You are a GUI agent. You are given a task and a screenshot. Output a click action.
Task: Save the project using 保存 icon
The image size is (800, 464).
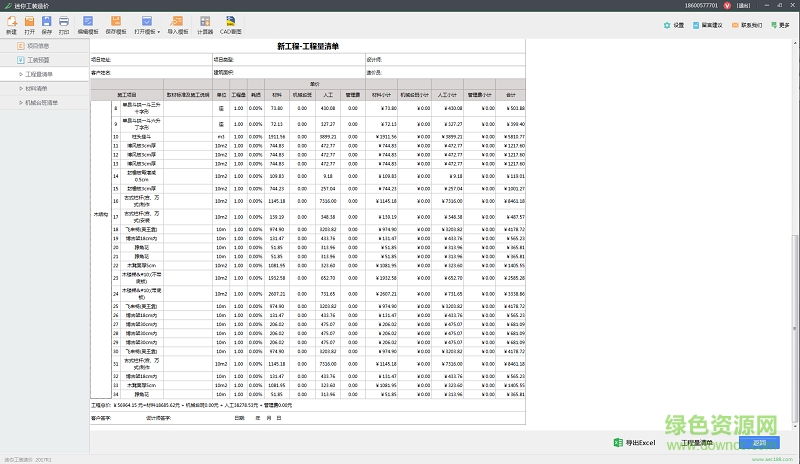[46, 24]
